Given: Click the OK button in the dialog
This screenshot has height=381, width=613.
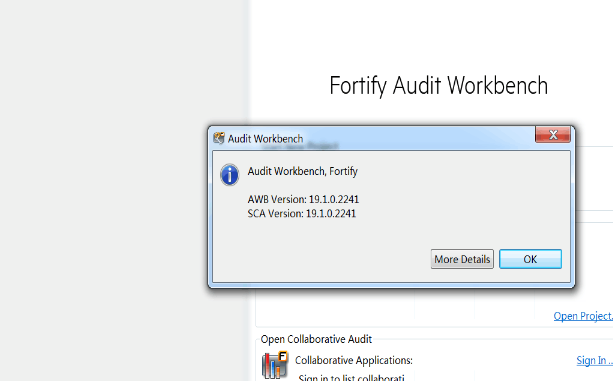Looking at the screenshot, I should coord(530,259).
